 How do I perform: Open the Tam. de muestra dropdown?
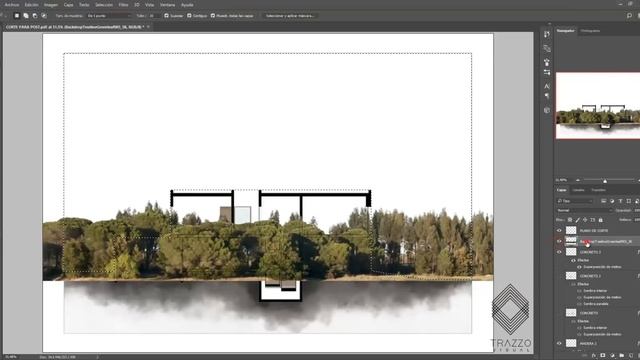click(109, 16)
